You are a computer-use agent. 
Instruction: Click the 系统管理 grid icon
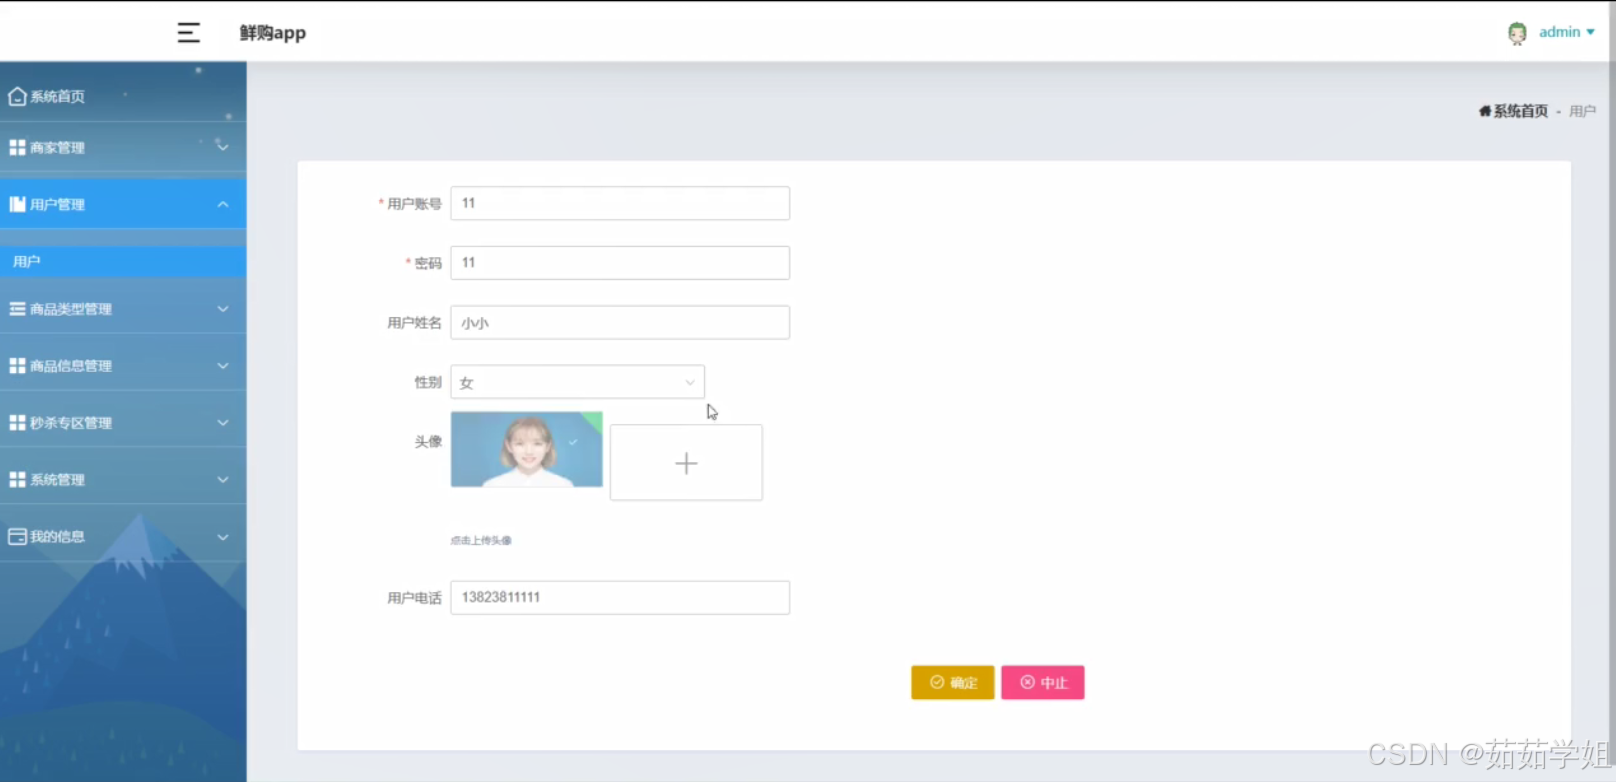tap(17, 480)
